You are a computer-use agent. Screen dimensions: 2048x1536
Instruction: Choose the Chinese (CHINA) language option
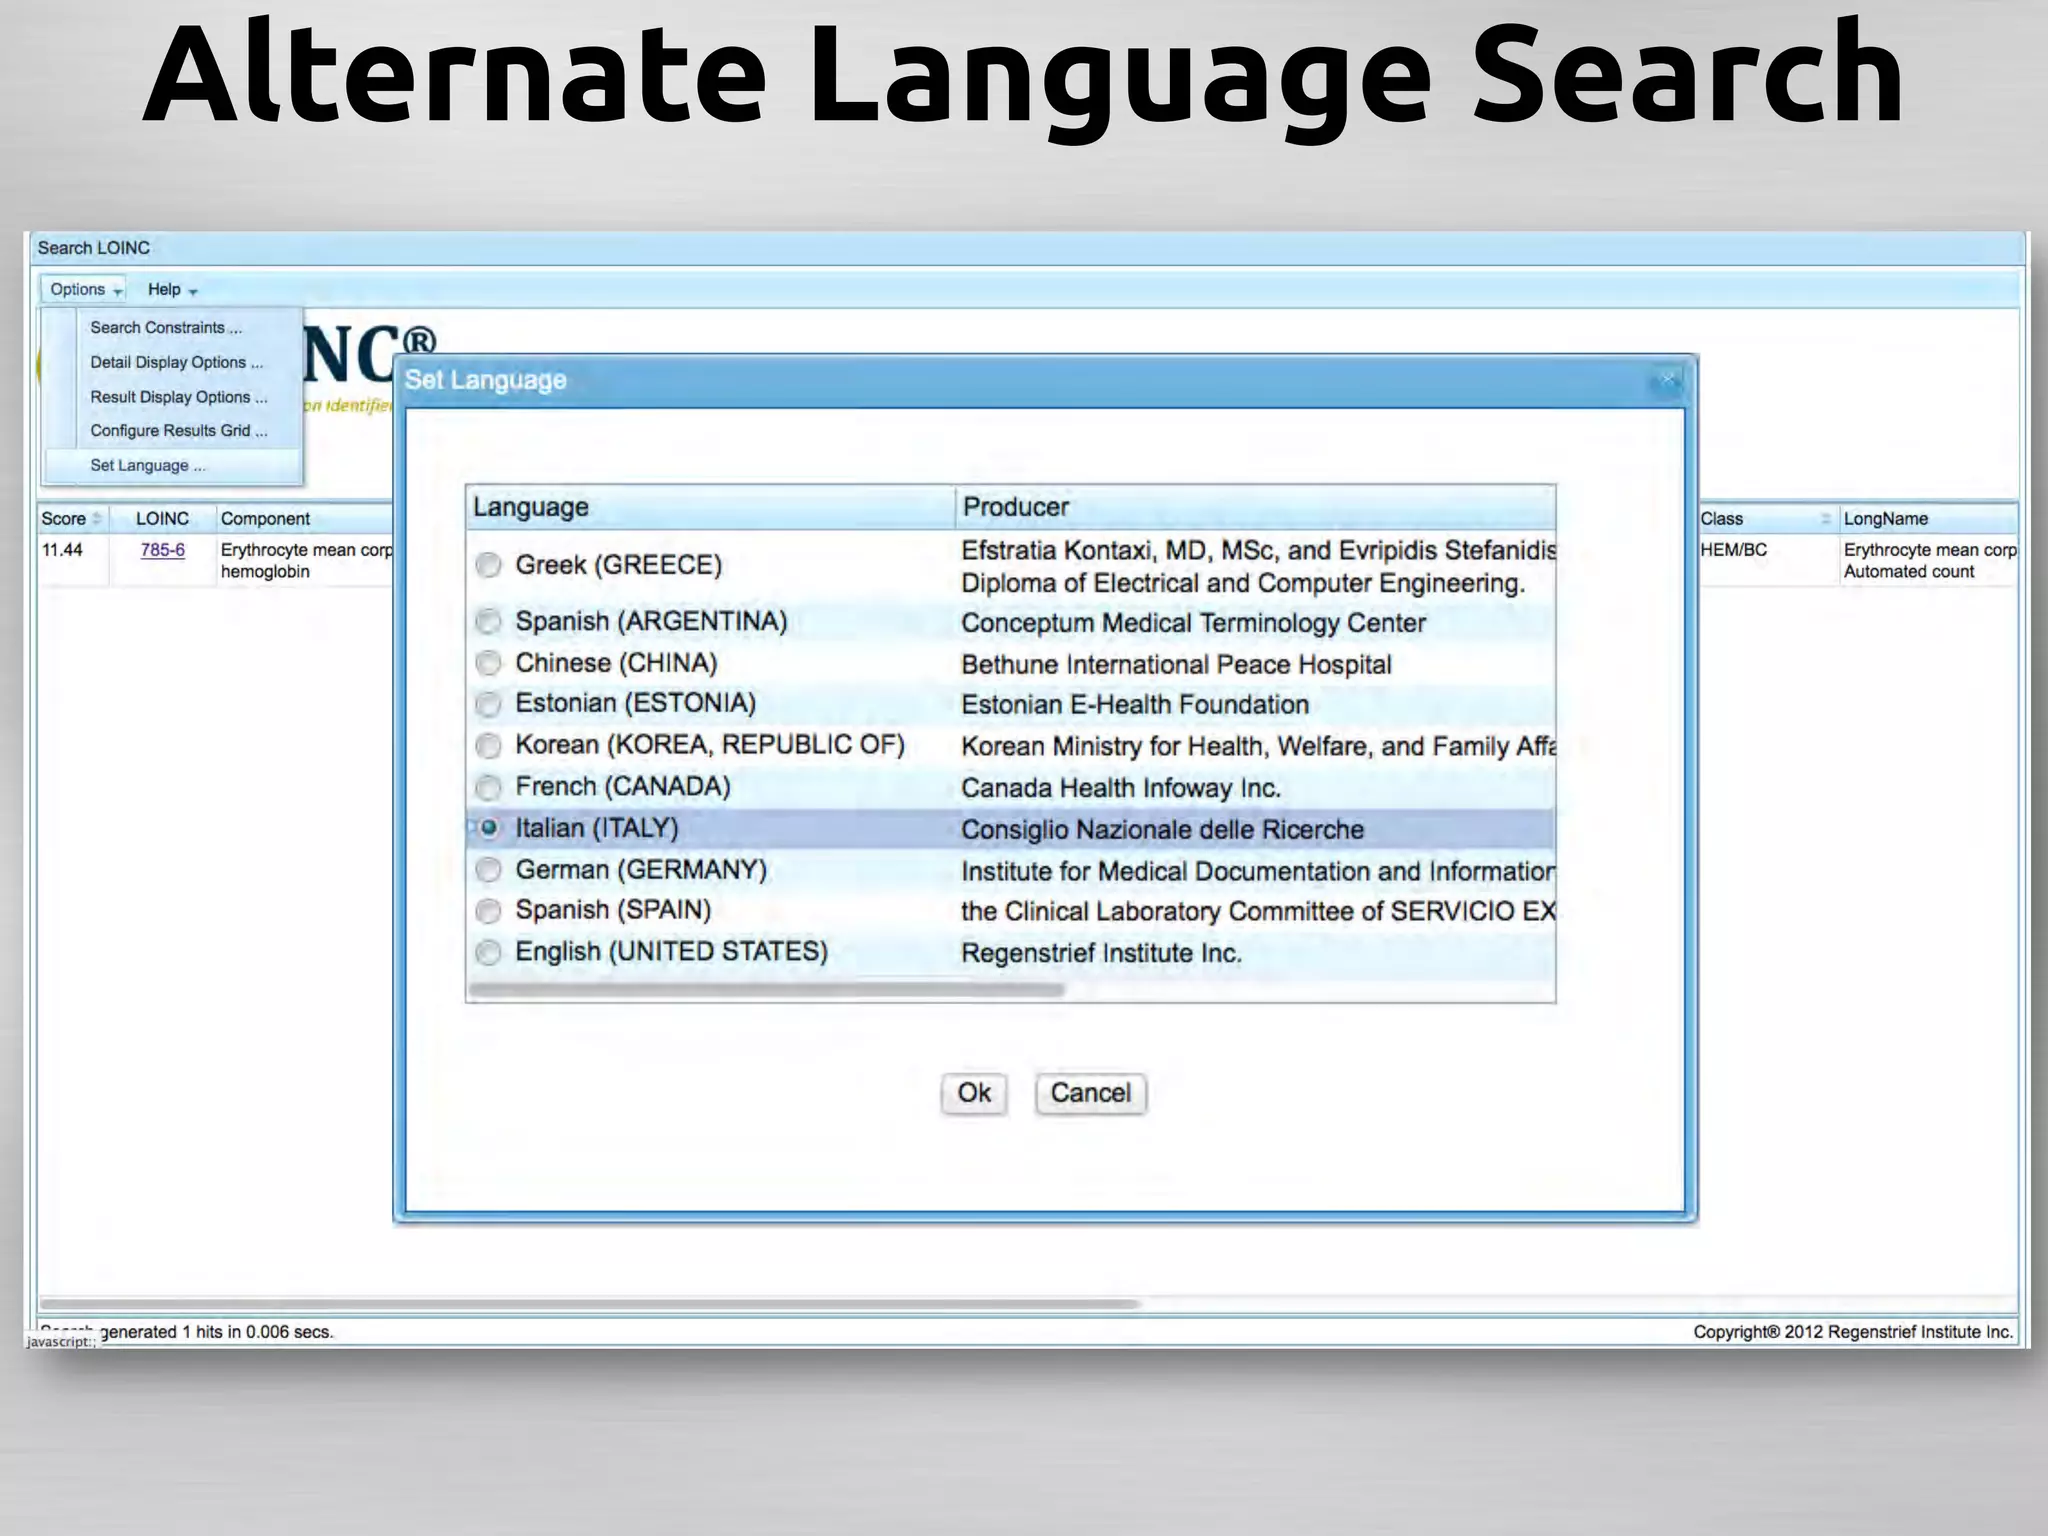click(488, 663)
